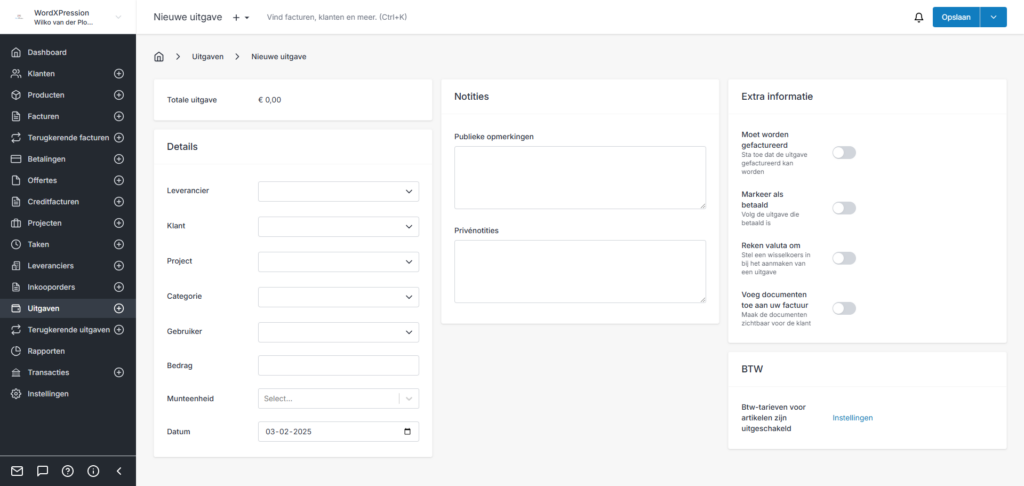
Task: Click the Offertes plus icon
Action: point(119,180)
